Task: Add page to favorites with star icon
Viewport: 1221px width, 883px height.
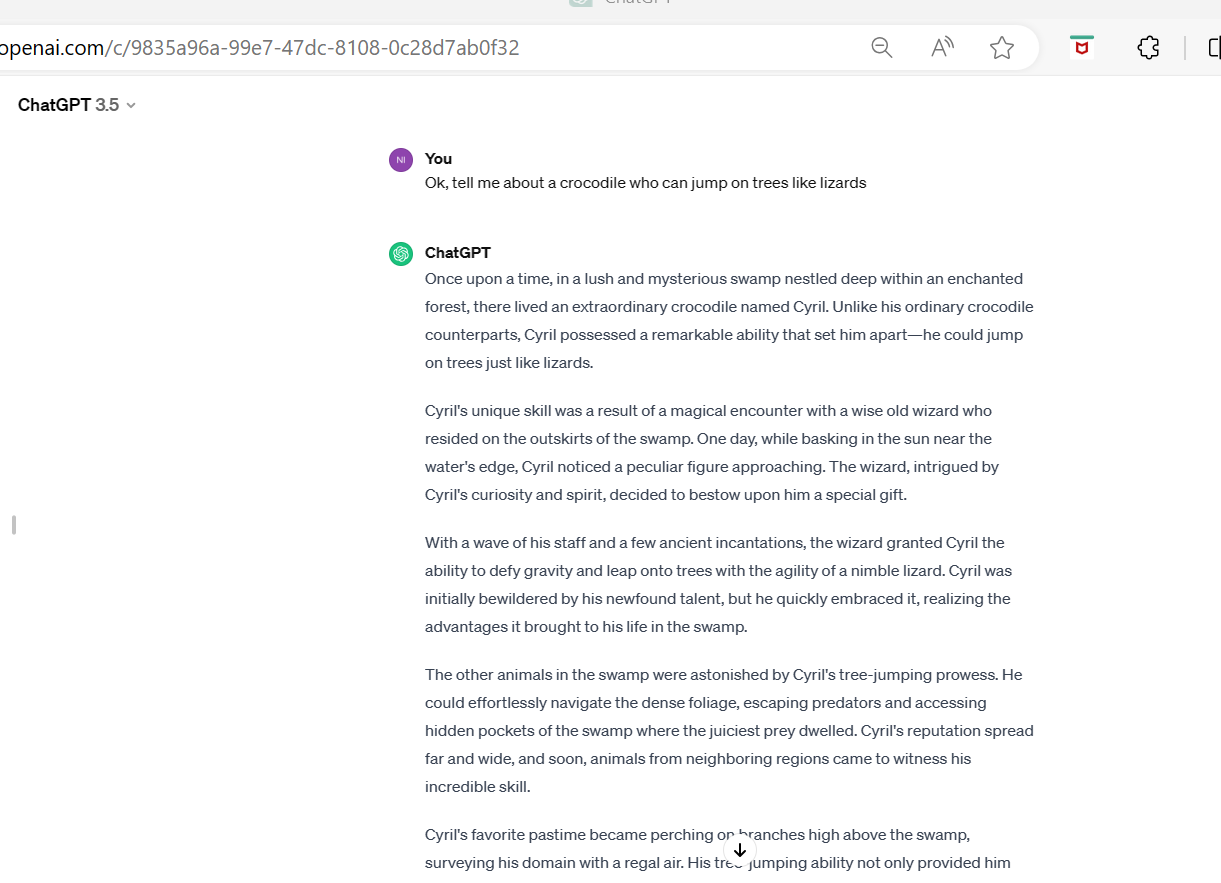Action: tap(1002, 48)
